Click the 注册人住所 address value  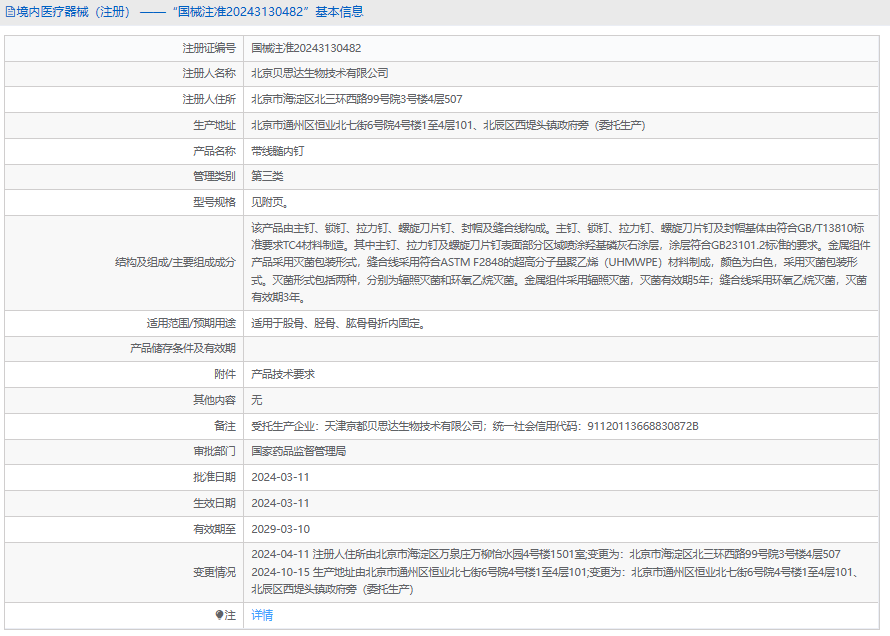tap(356, 100)
